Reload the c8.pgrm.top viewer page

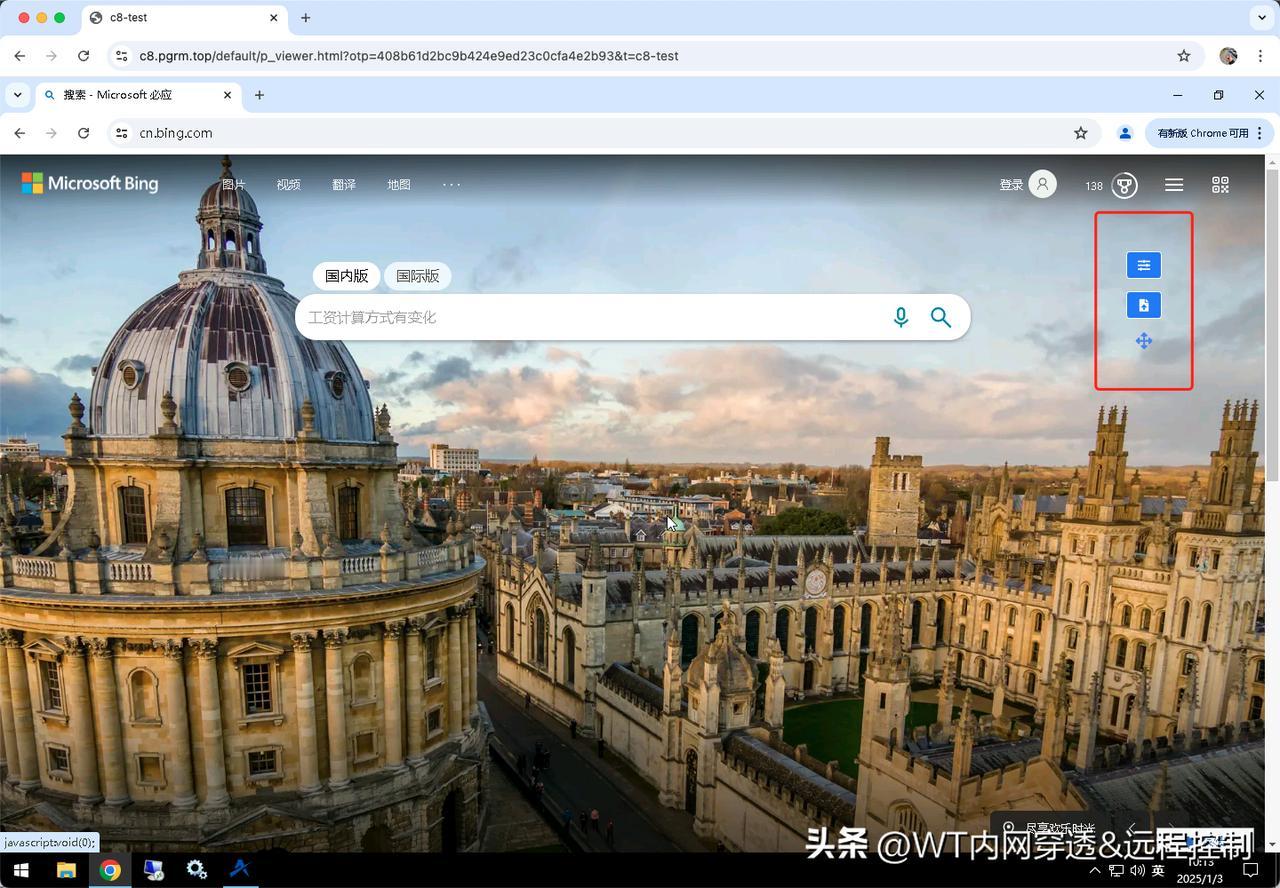click(84, 56)
